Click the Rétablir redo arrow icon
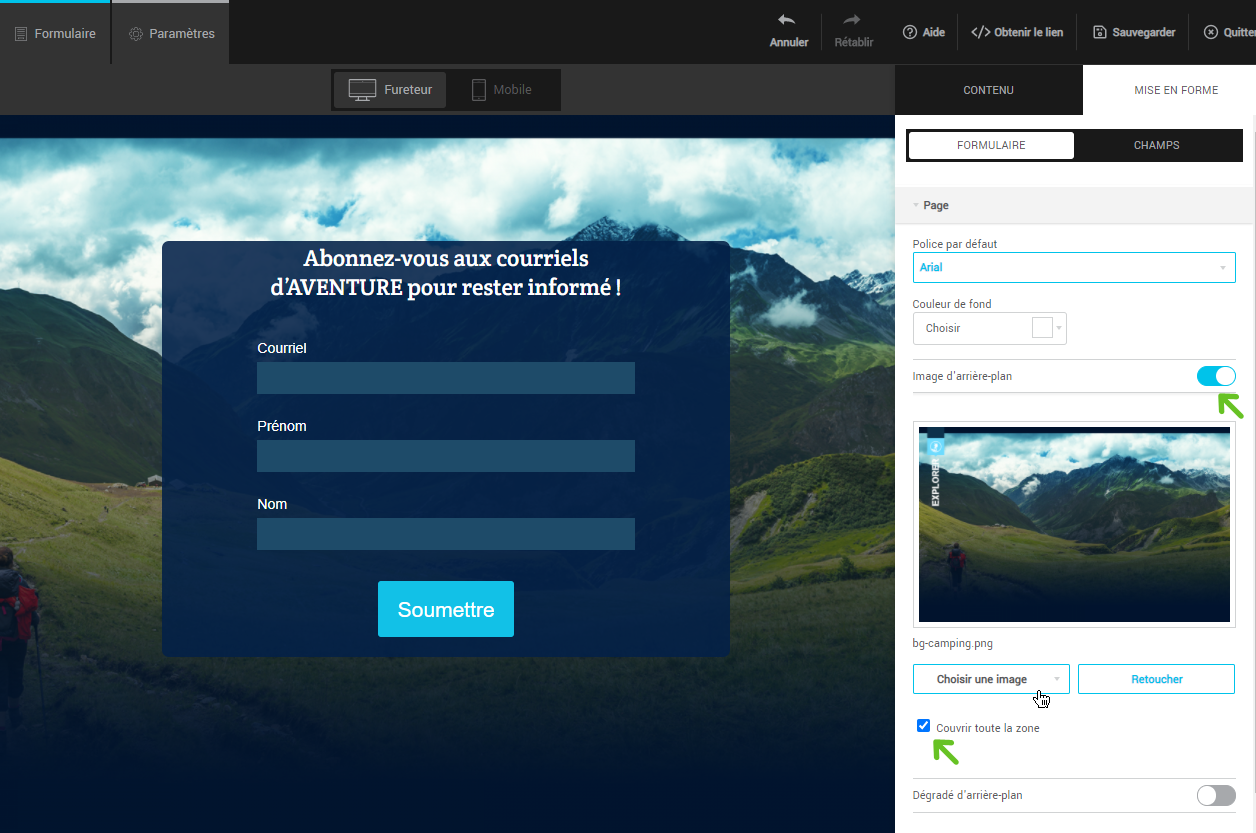 click(853, 20)
